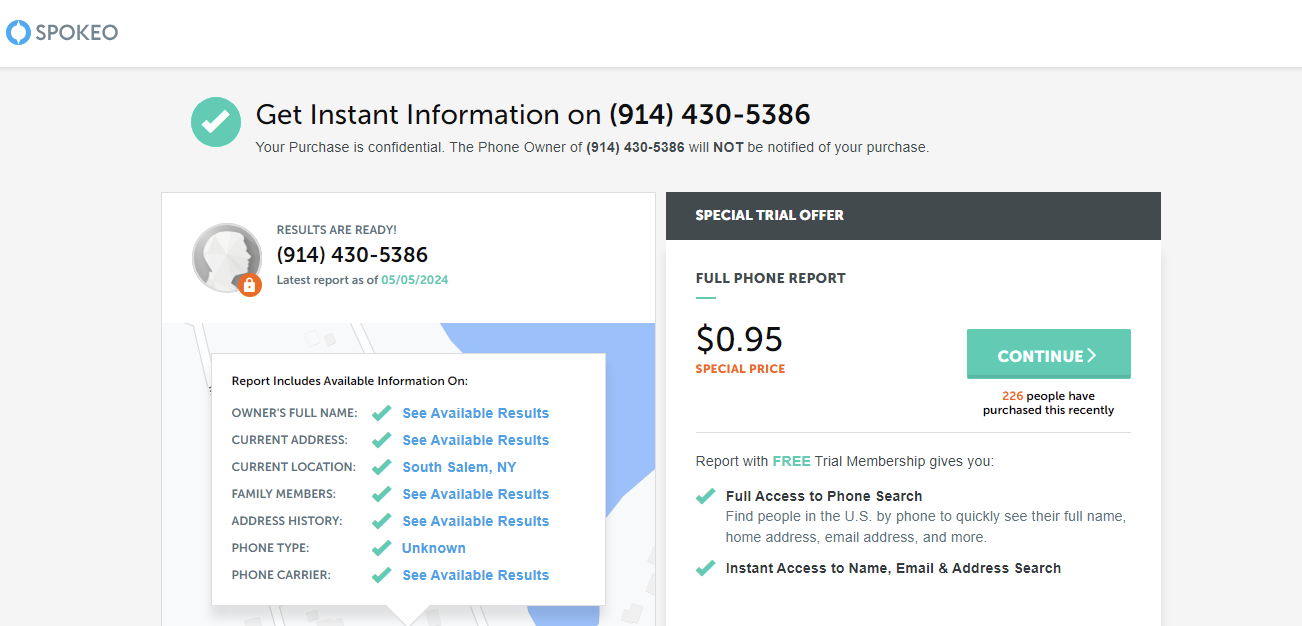1302x626 pixels.
Task: Click the large green checkmark circle icon
Action: [216, 122]
